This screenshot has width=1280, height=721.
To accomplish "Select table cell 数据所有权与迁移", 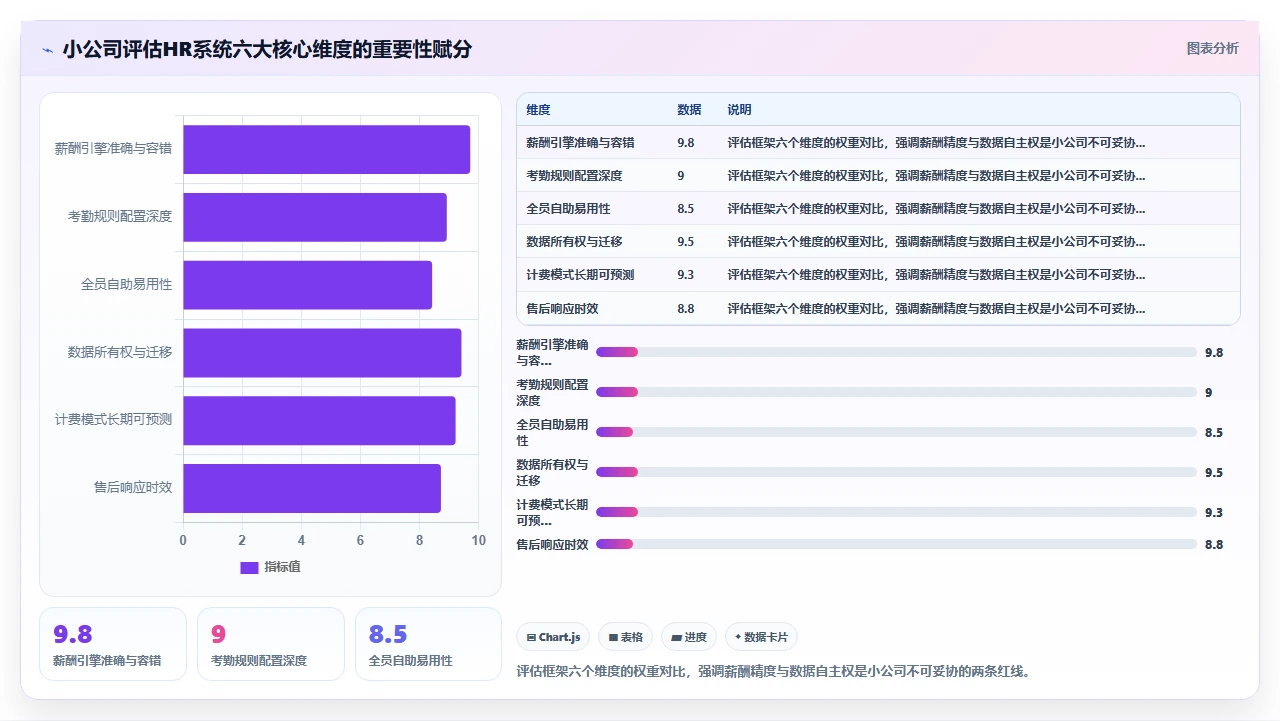I will [x=574, y=242].
